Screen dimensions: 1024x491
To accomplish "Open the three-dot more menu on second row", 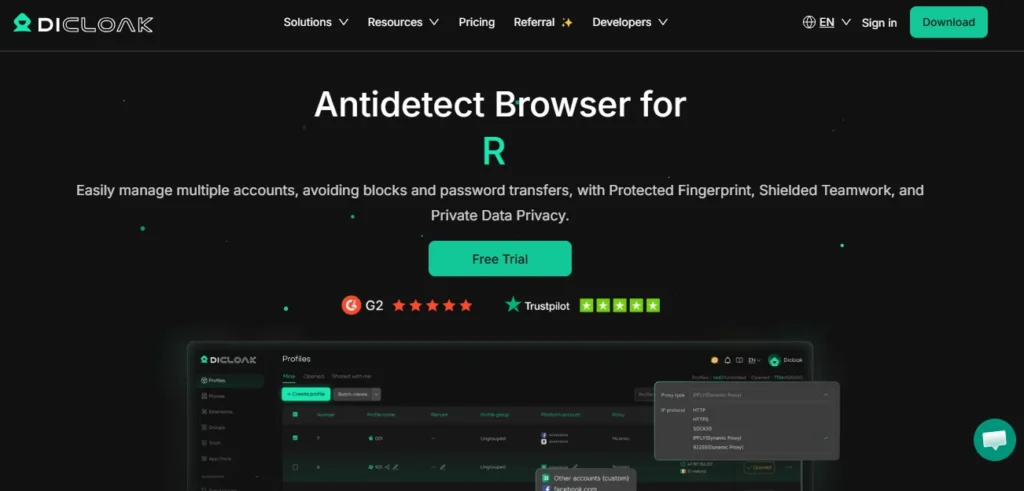I will pyautogui.click(x=789, y=467).
